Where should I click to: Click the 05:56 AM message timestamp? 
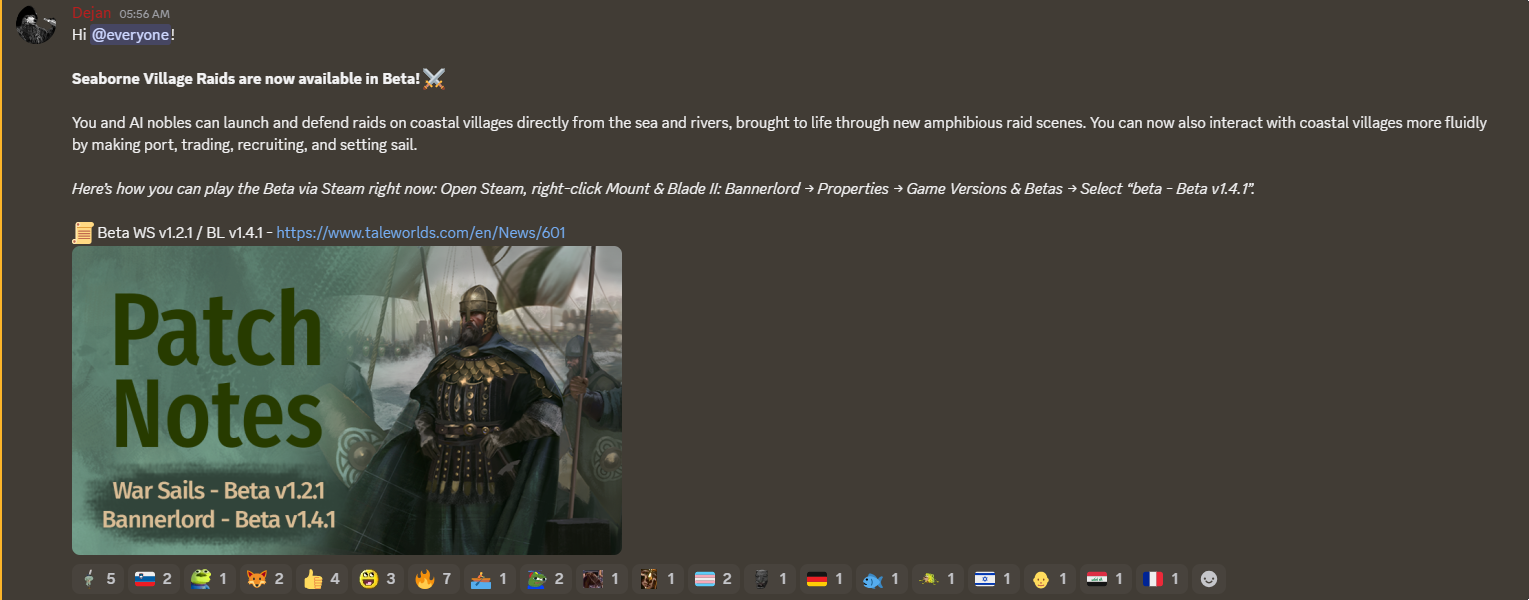(x=144, y=14)
